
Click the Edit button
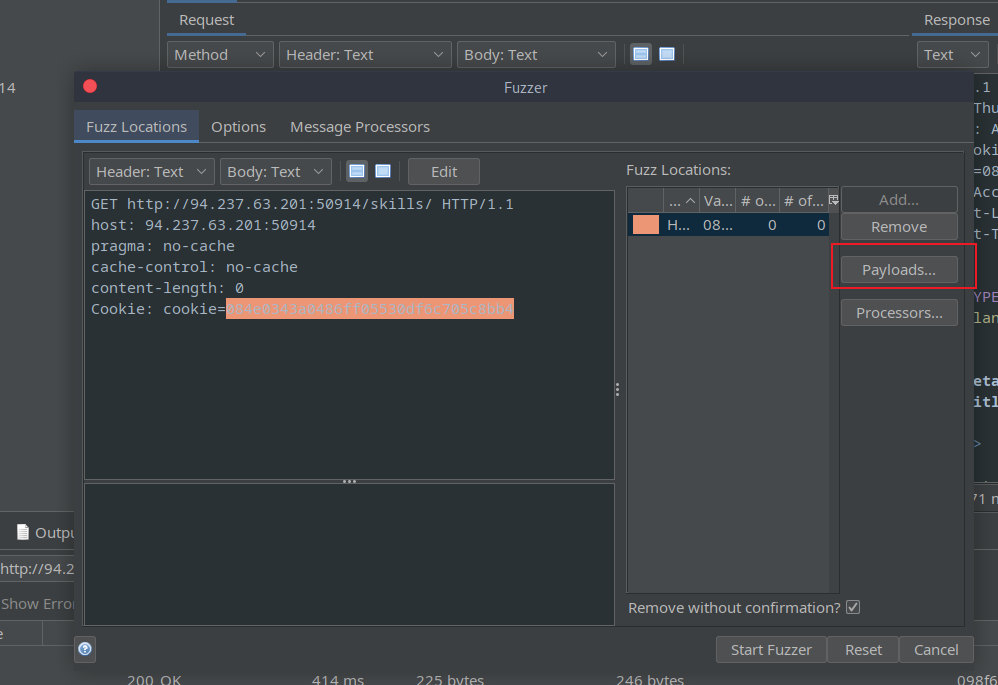pos(444,171)
